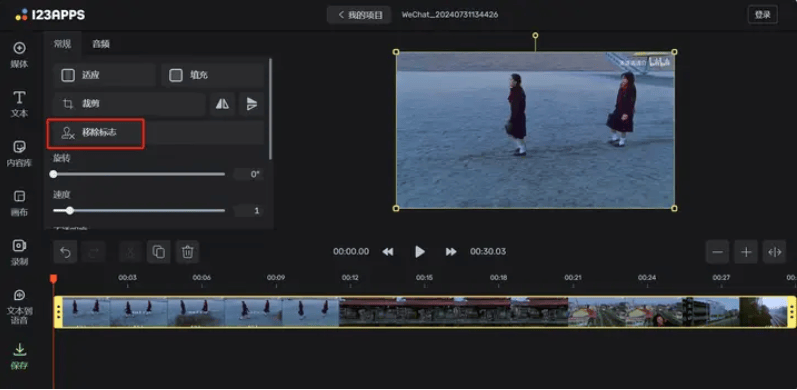
Task: Go back to 我的项目 my projects
Action: click(359, 15)
